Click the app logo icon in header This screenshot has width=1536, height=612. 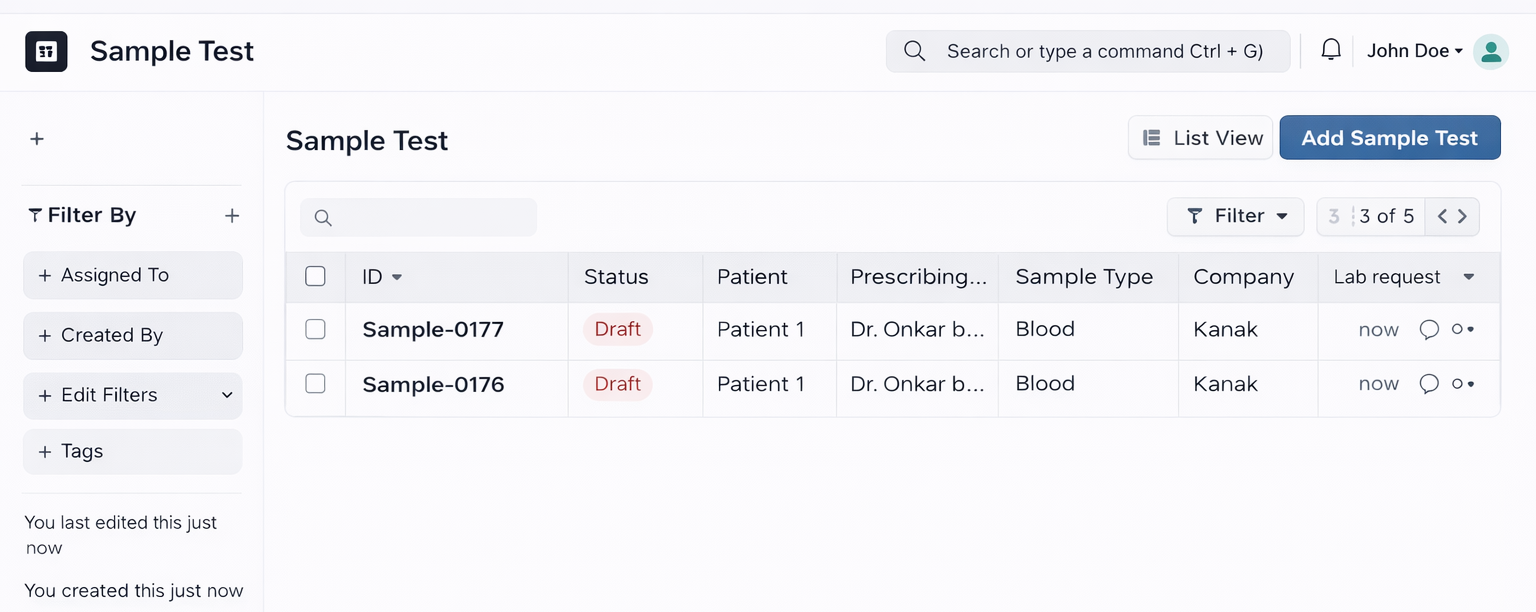(46, 51)
